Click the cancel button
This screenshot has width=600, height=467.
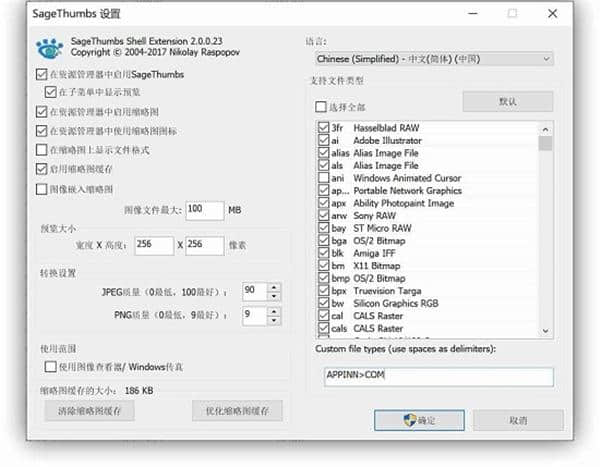[518, 420]
